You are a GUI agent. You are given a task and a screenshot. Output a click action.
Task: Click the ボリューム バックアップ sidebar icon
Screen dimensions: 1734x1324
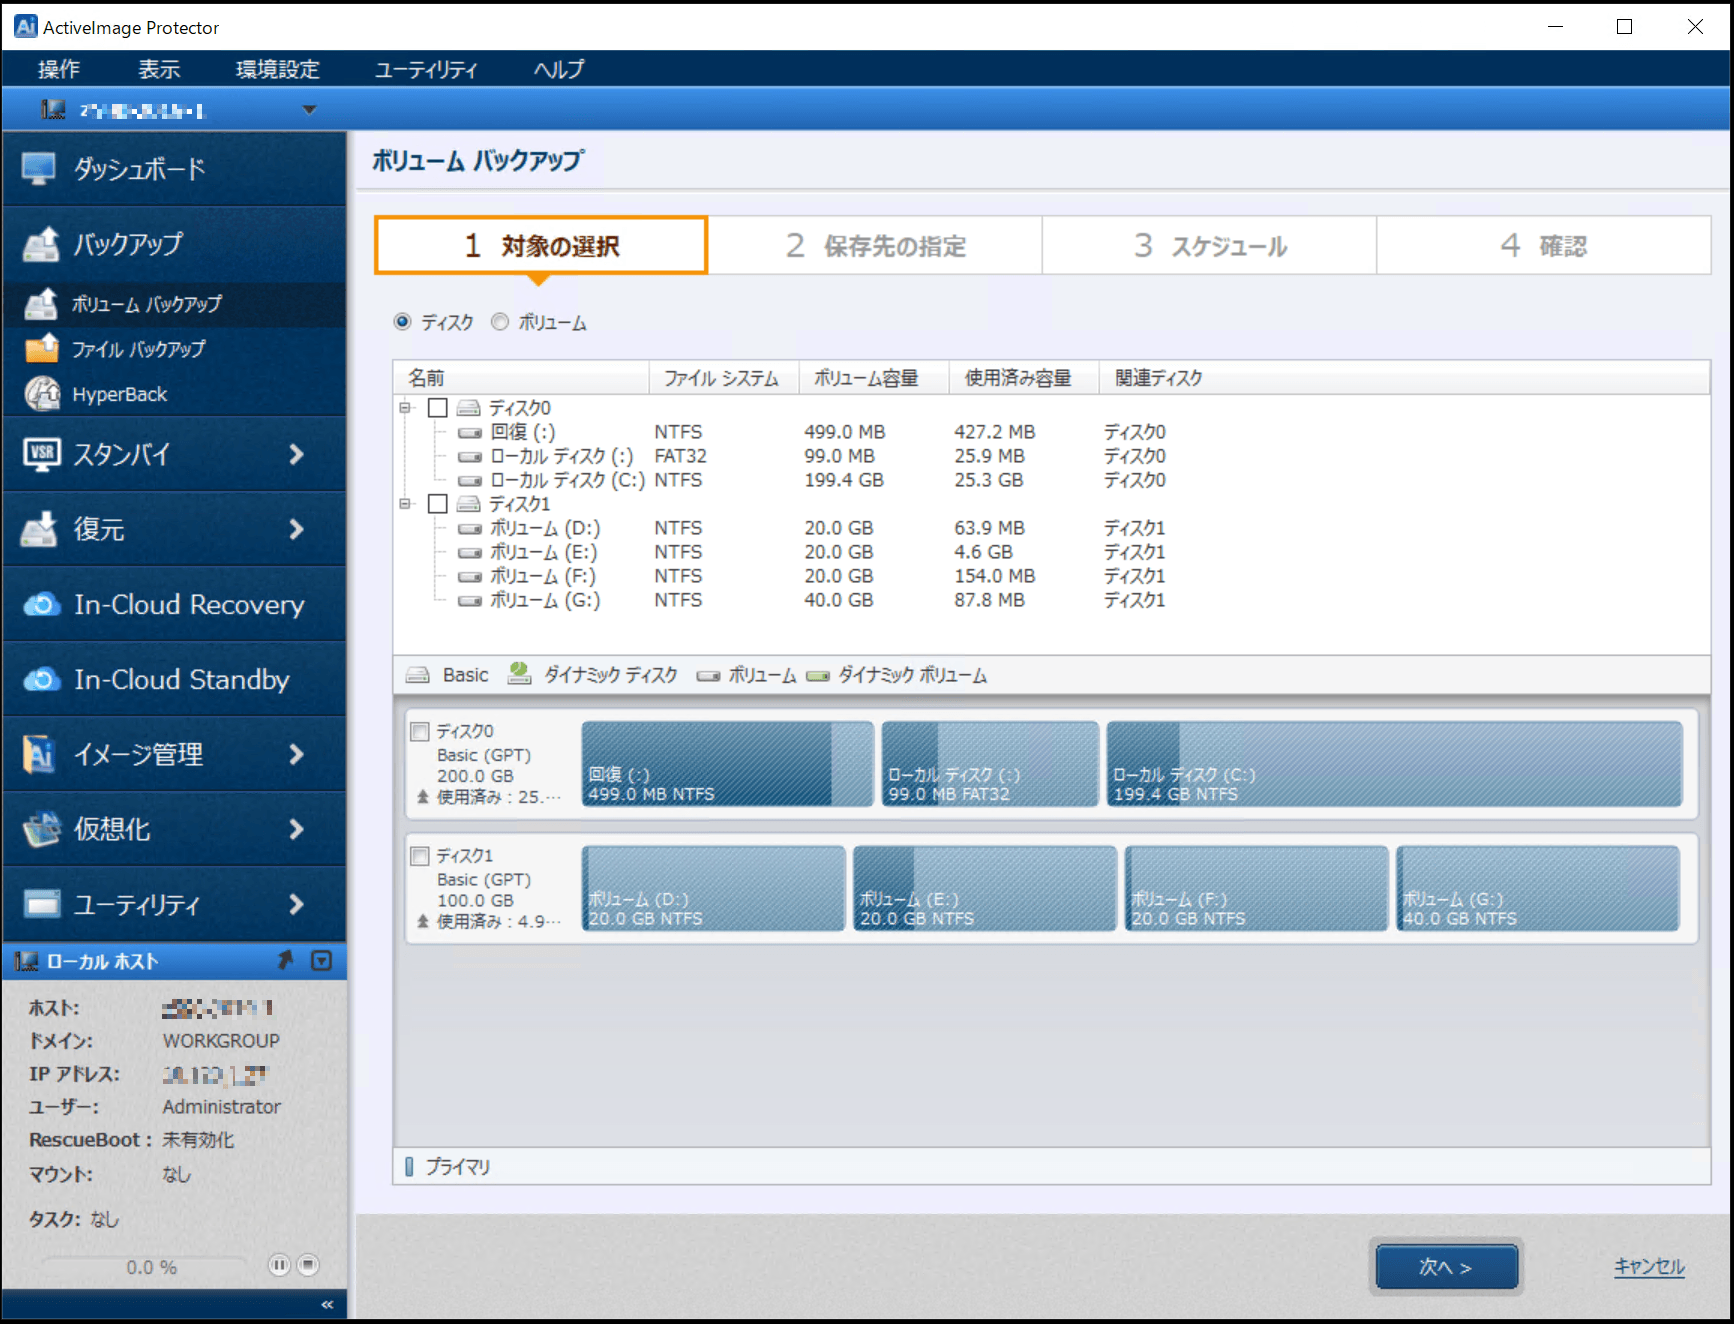[42, 304]
